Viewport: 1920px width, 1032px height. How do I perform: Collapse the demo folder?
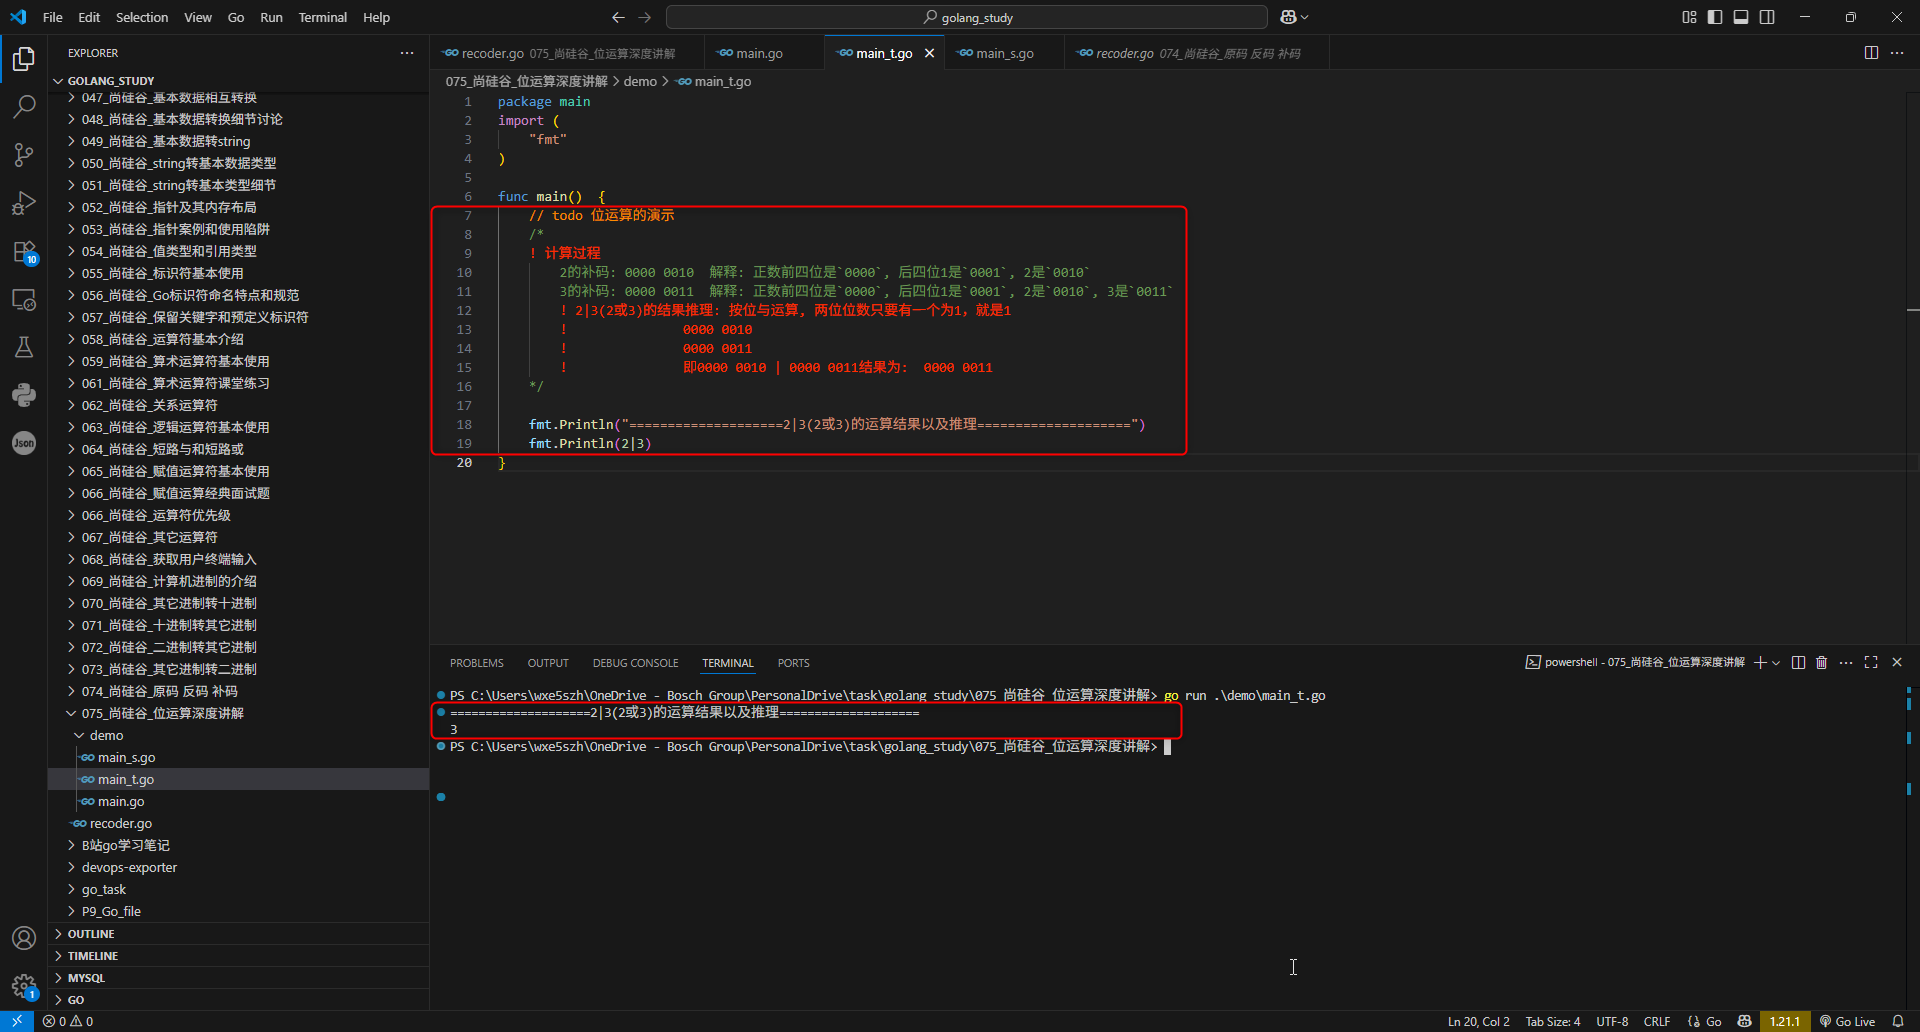pos(239,735)
